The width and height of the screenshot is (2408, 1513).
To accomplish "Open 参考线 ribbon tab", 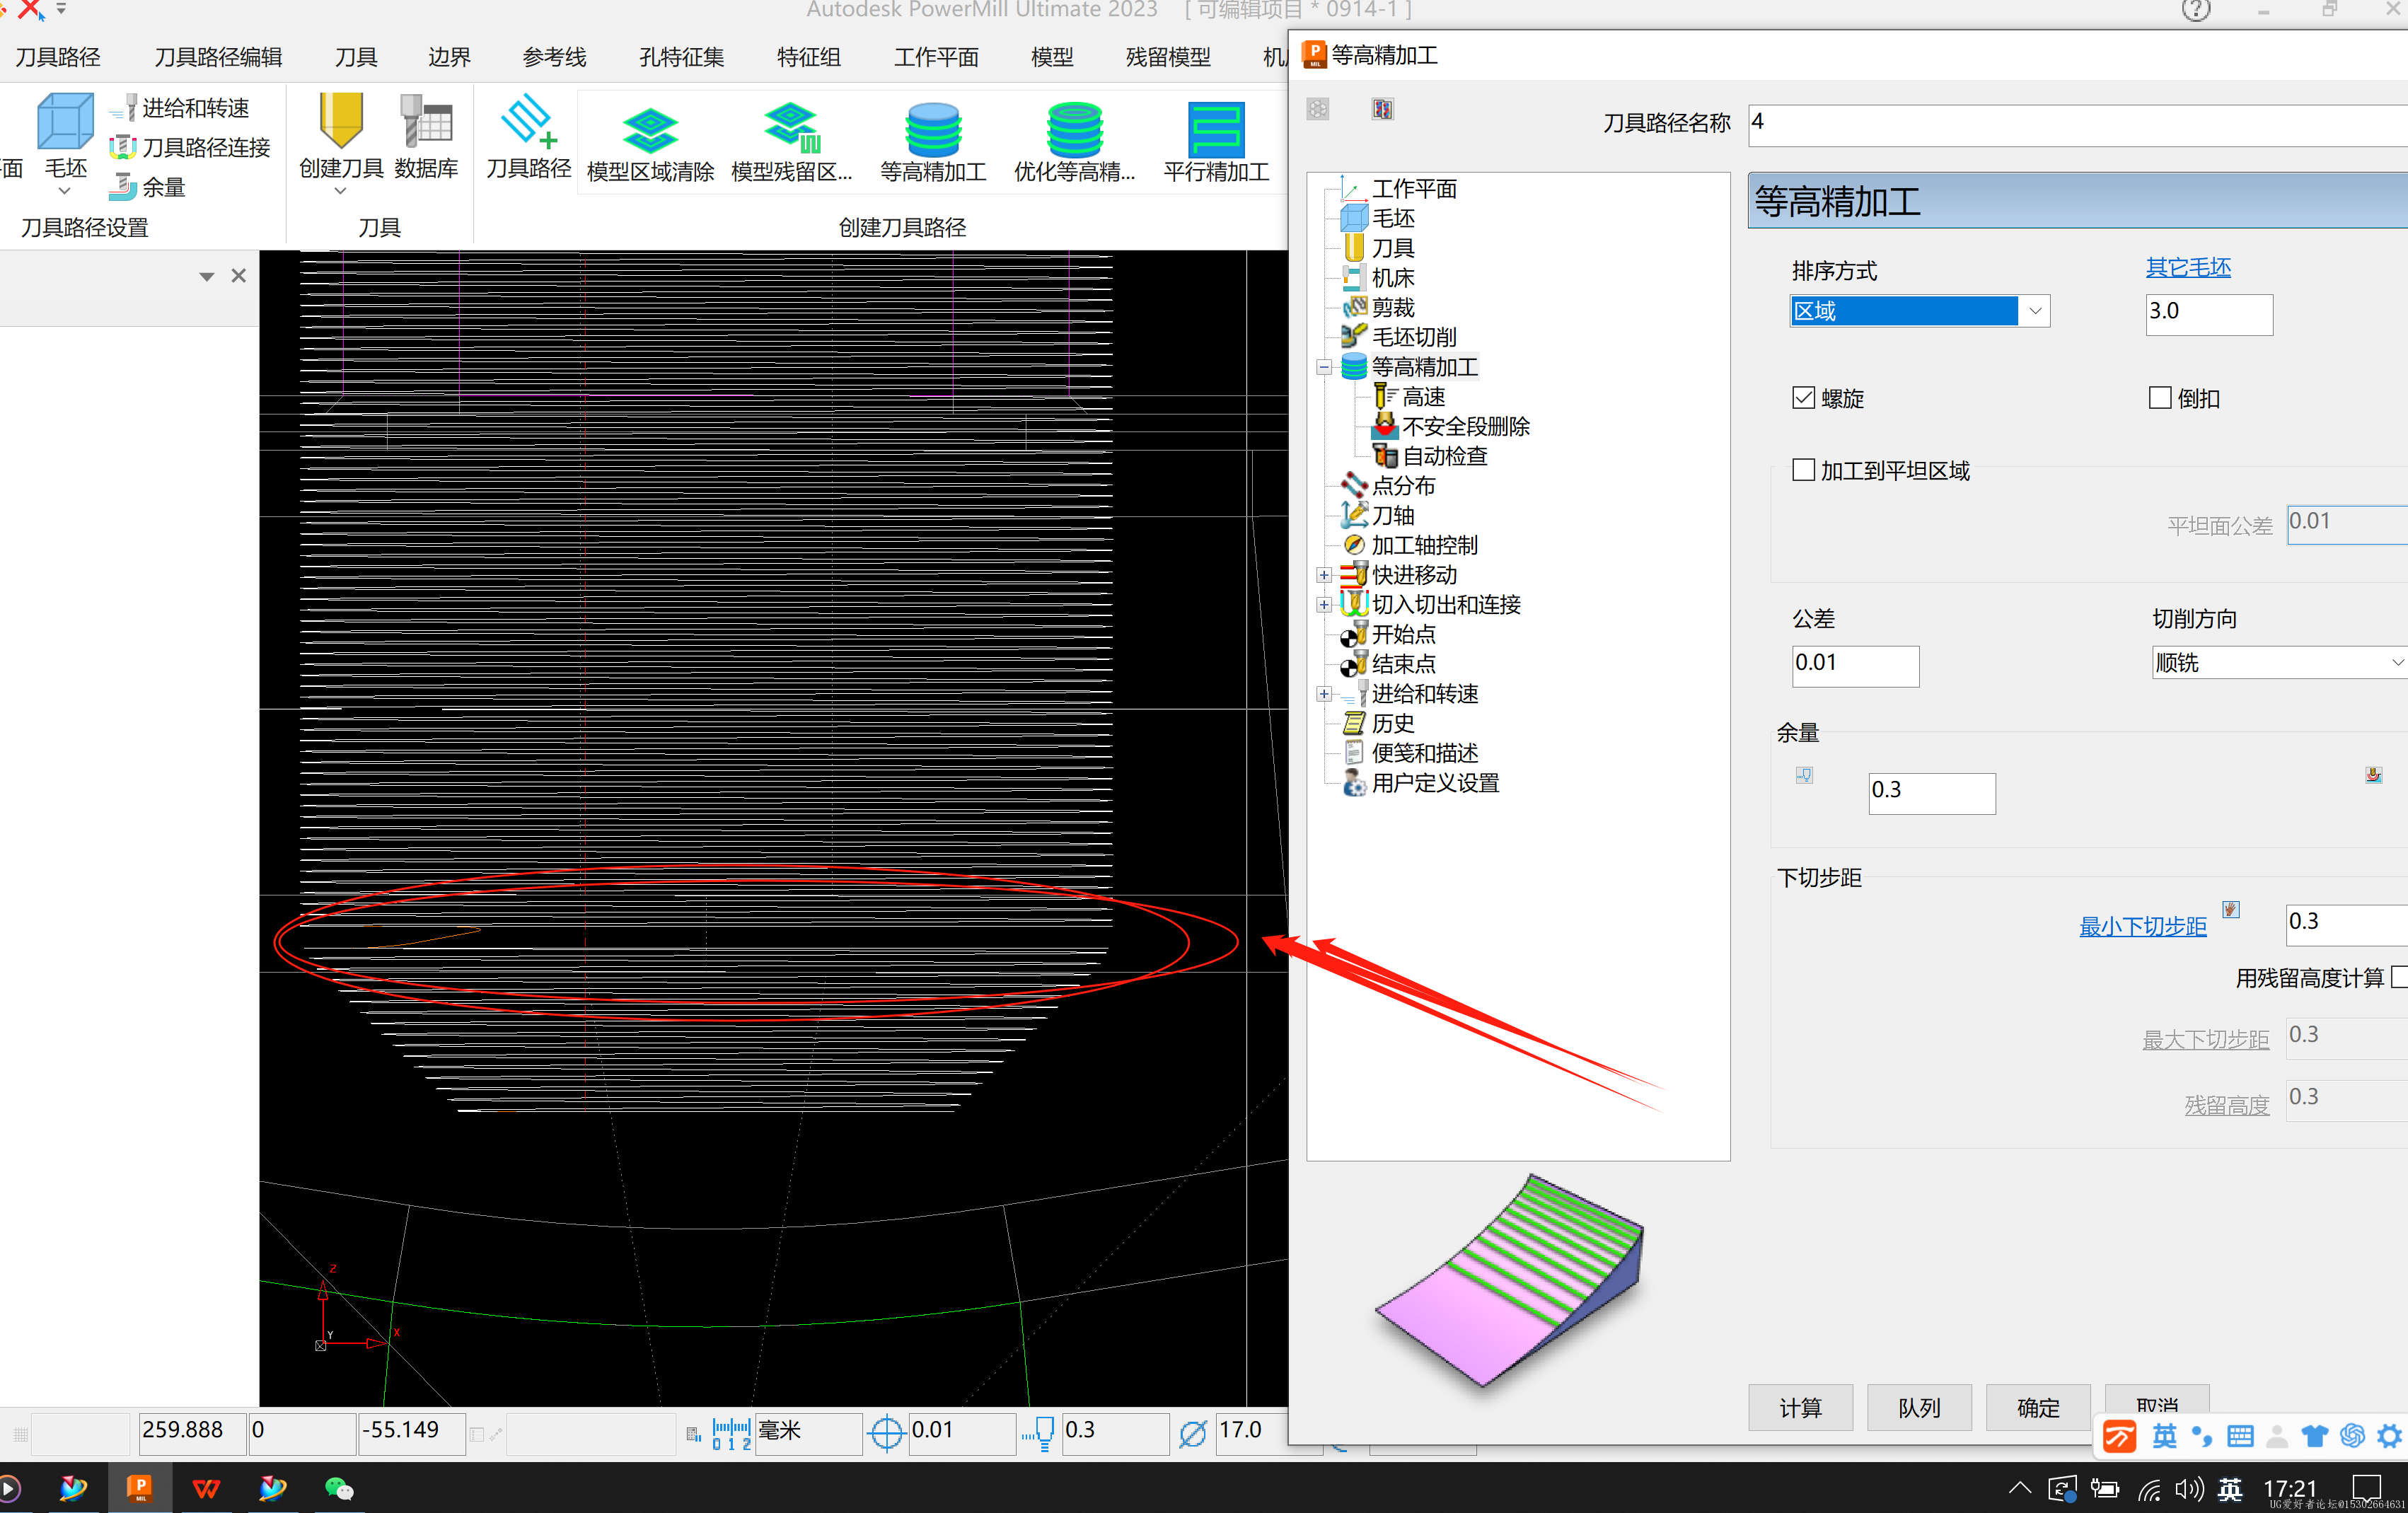I will click(x=554, y=57).
